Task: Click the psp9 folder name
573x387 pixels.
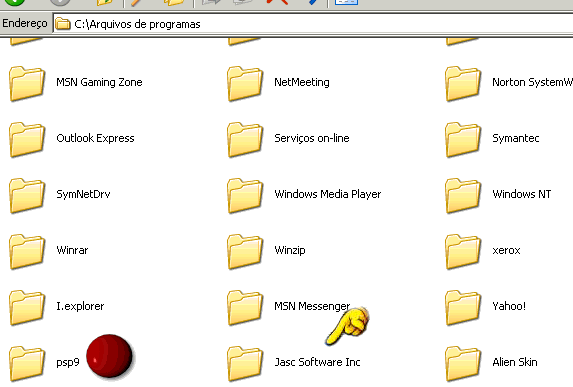Action: point(68,363)
